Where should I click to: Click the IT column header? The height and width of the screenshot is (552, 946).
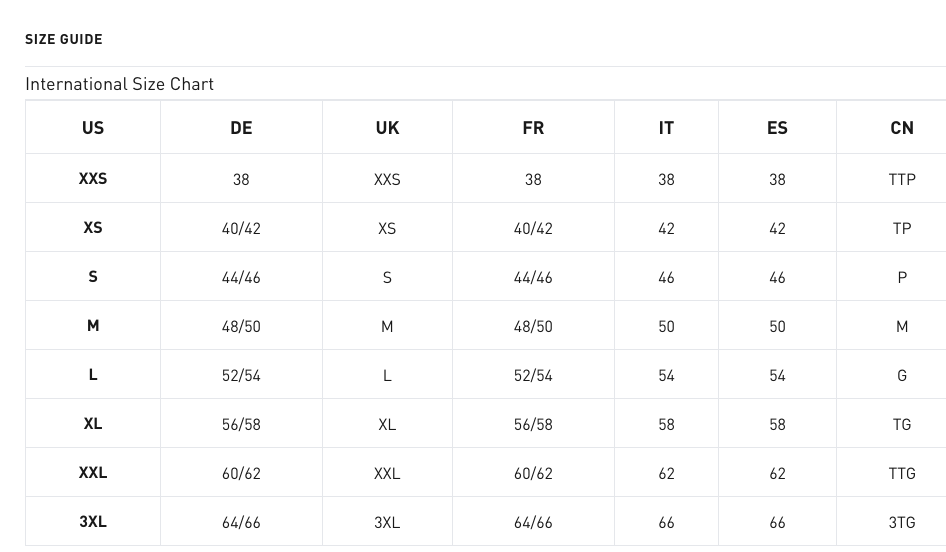point(666,128)
